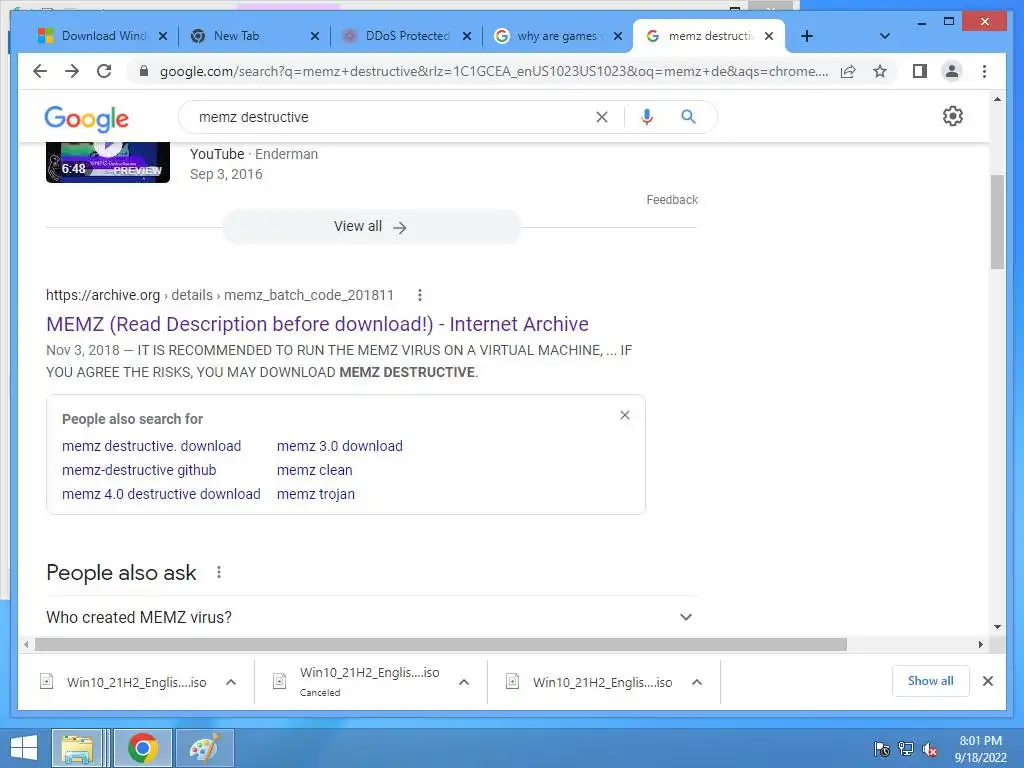Open People also ask options menu
Screen dimensions: 1024x768
pos(219,573)
